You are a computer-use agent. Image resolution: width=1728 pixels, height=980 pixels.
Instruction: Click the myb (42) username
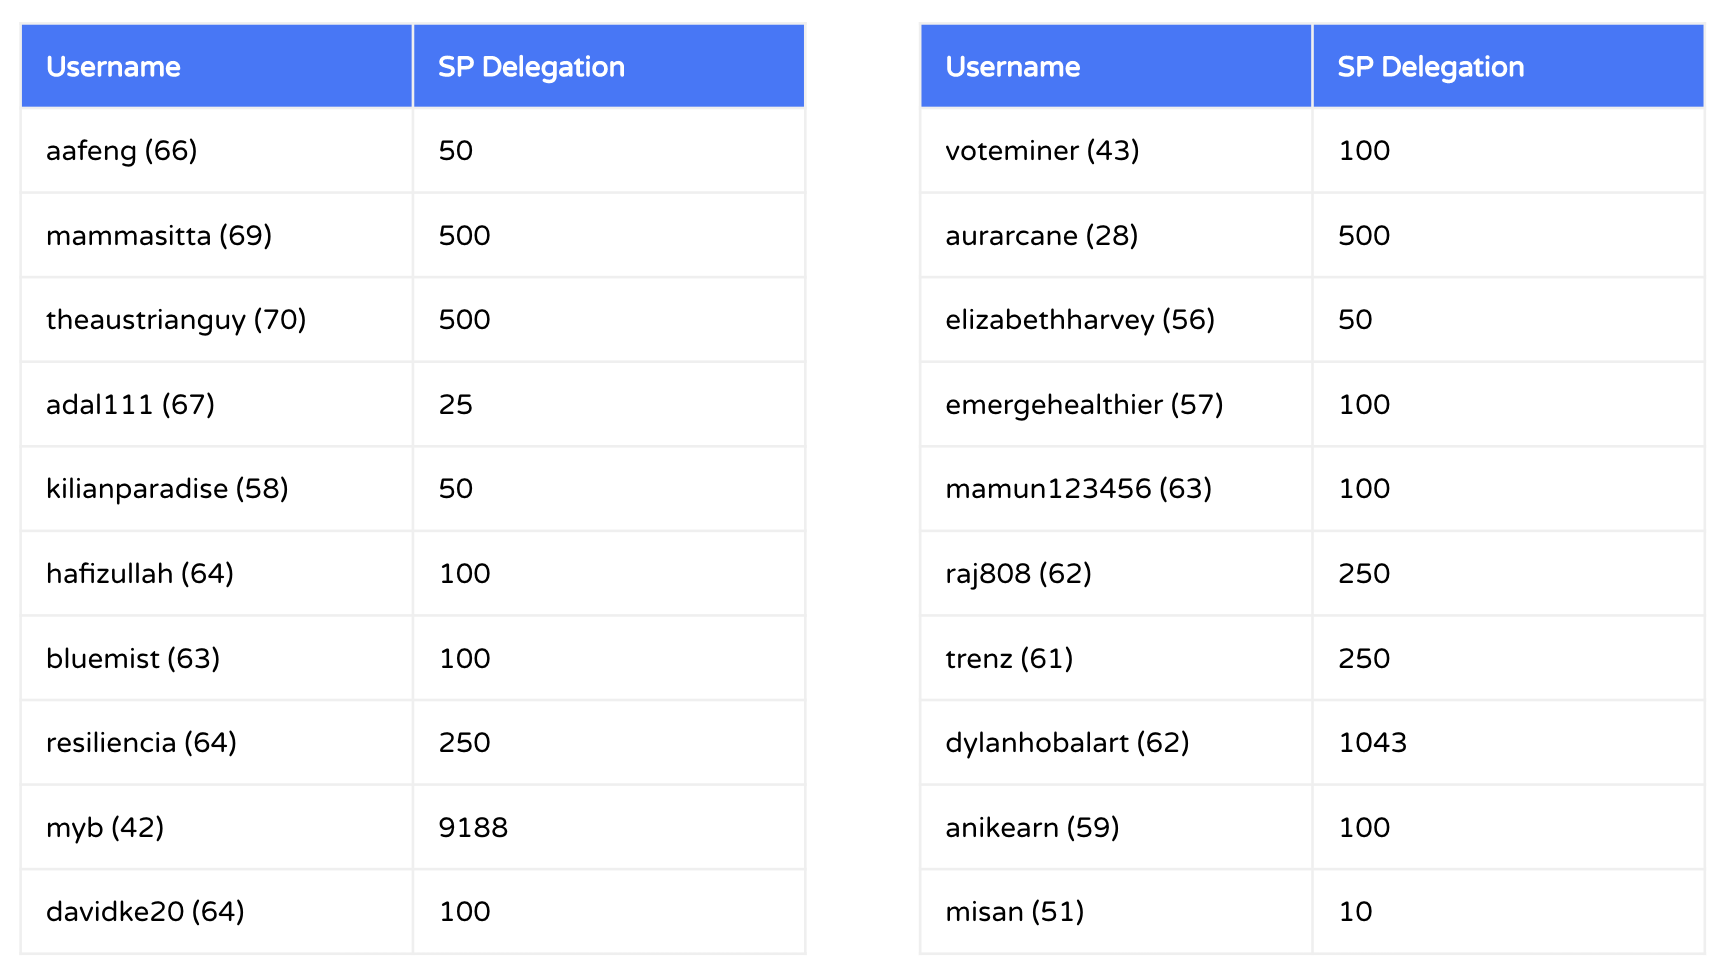(x=105, y=828)
